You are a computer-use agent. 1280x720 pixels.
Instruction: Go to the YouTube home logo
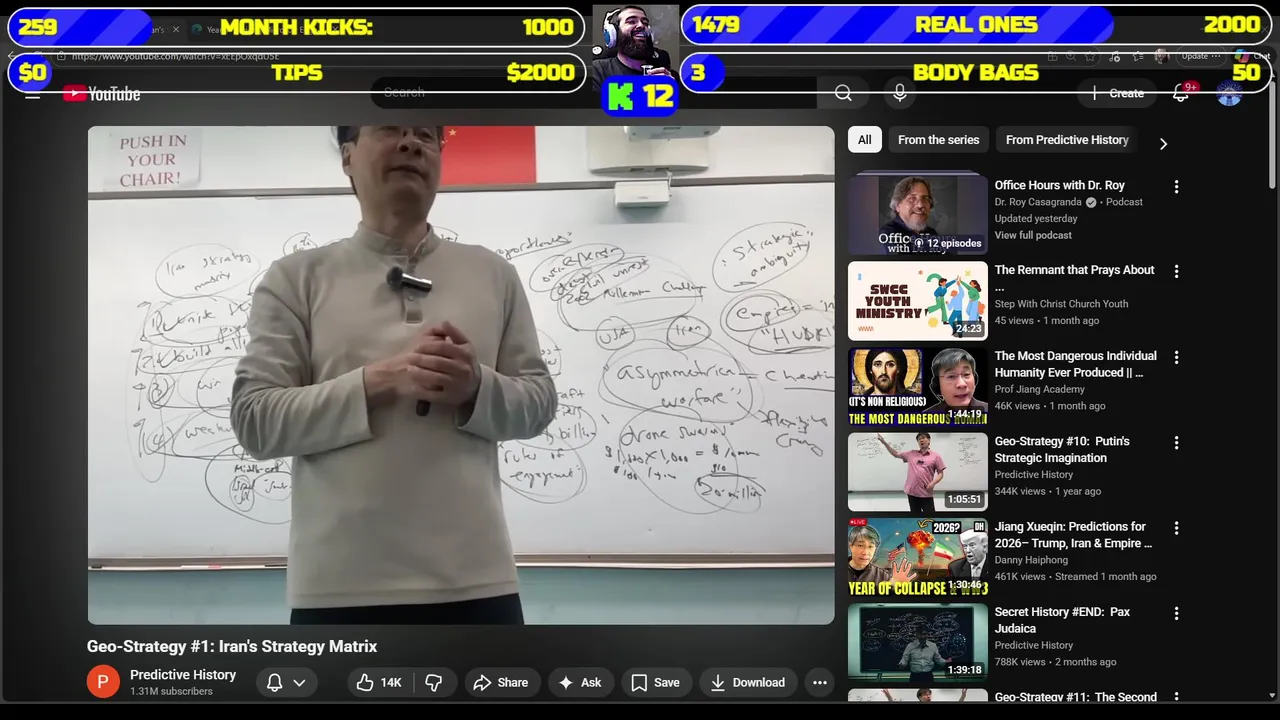pyautogui.click(x=102, y=94)
